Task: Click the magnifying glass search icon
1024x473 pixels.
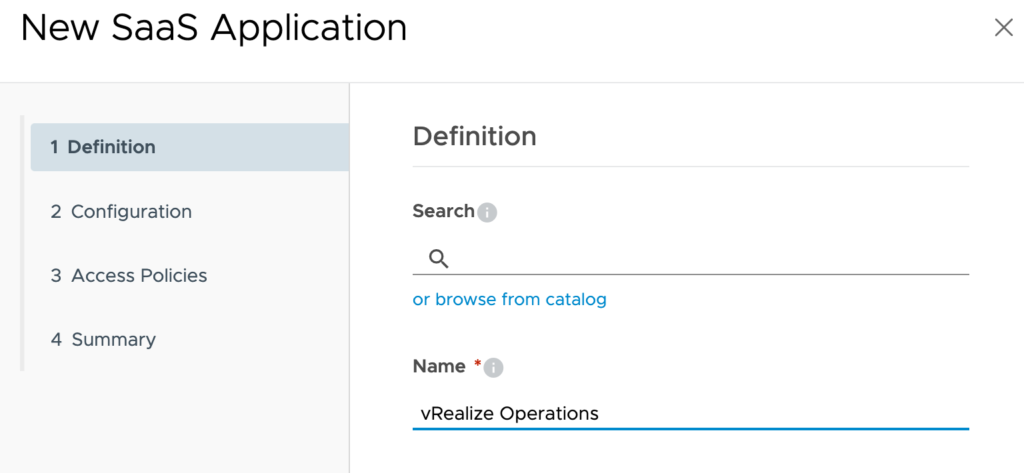Action: click(x=438, y=259)
